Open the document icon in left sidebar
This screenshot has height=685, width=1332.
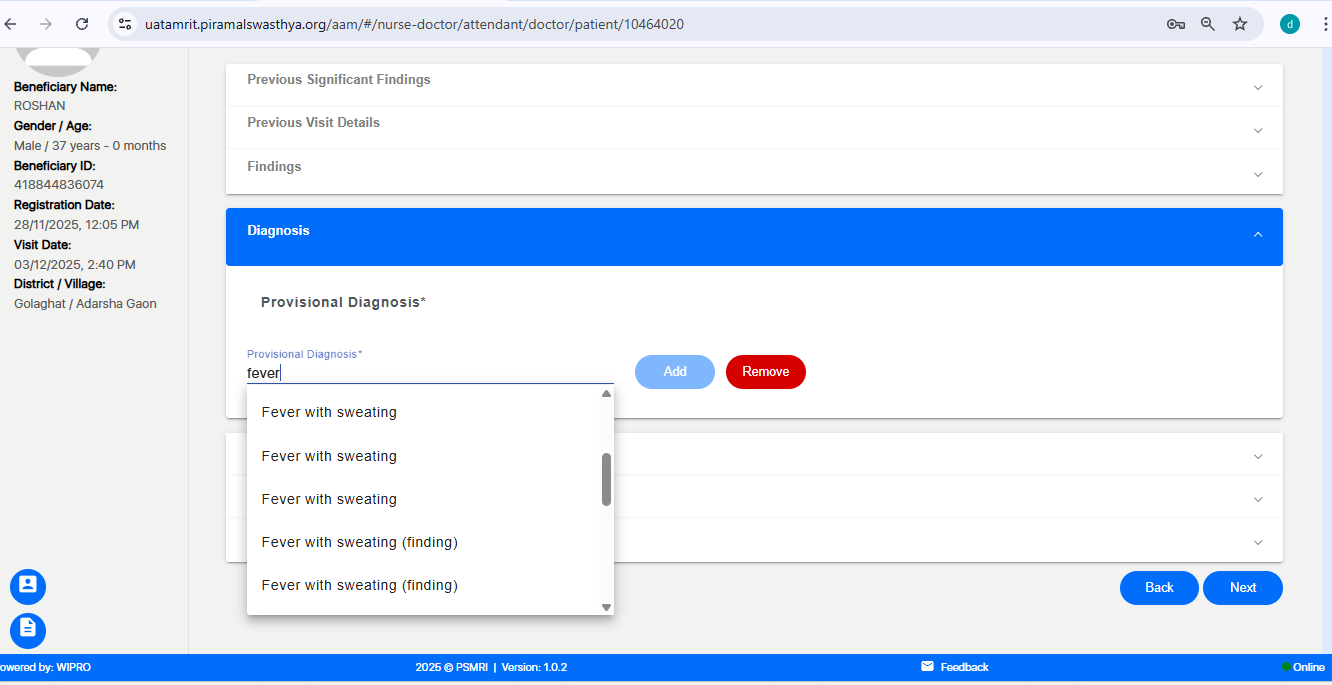click(x=28, y=629)
